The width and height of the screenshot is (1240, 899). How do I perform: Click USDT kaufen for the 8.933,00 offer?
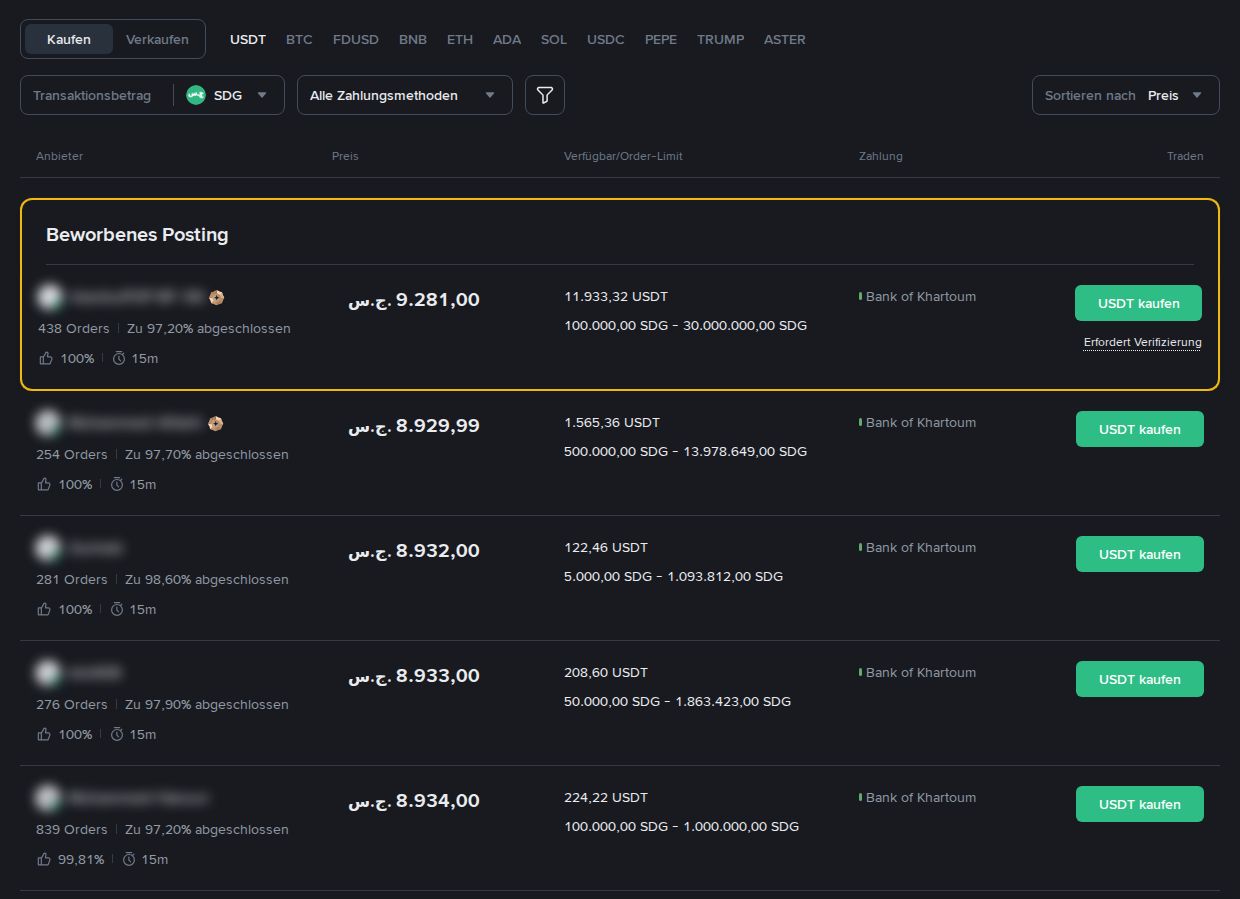(1140, 679)
